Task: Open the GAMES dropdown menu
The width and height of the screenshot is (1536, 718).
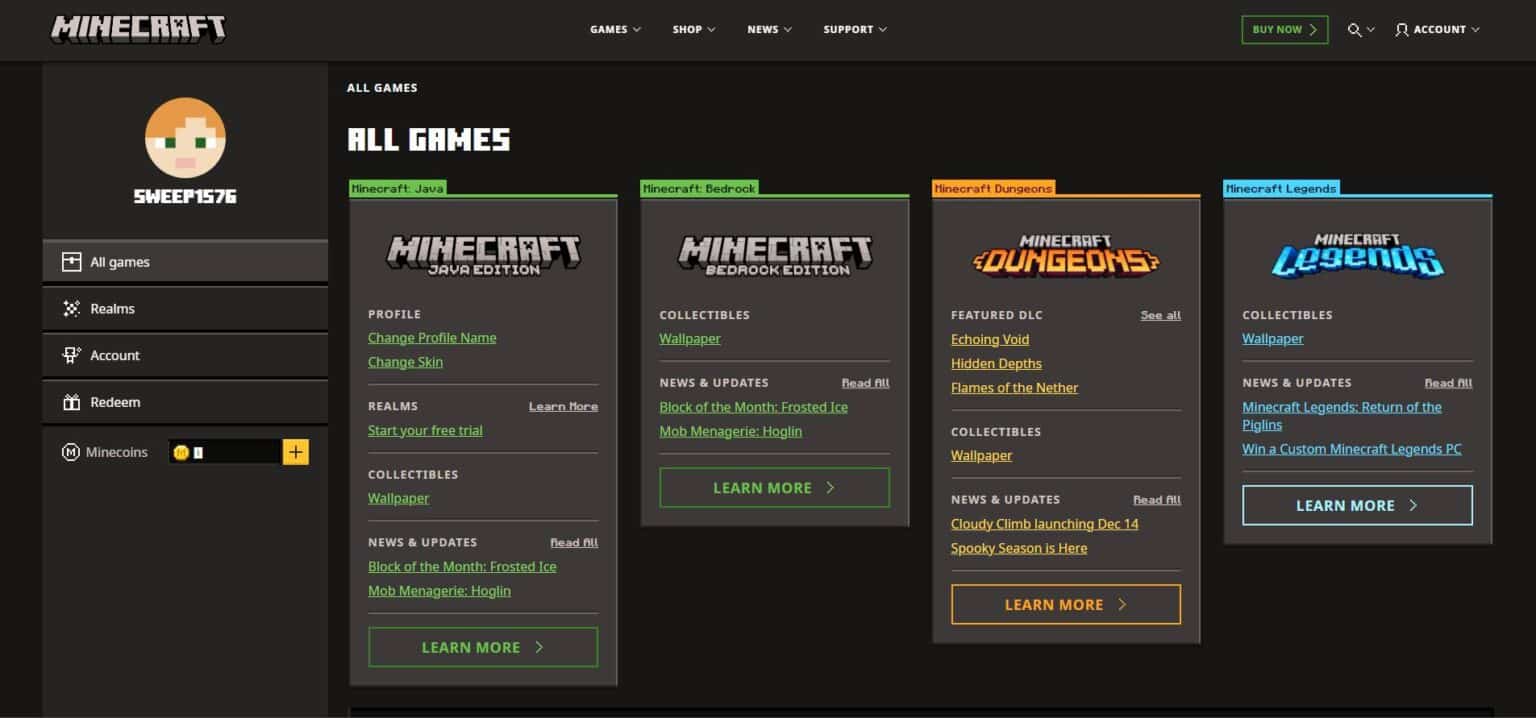Action: [x=614, y=29]
